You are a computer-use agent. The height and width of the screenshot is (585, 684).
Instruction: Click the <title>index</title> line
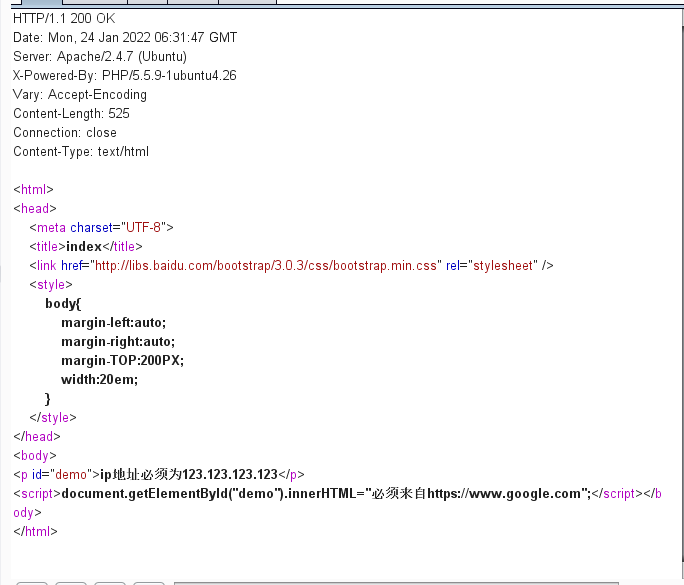click(86, 246)
